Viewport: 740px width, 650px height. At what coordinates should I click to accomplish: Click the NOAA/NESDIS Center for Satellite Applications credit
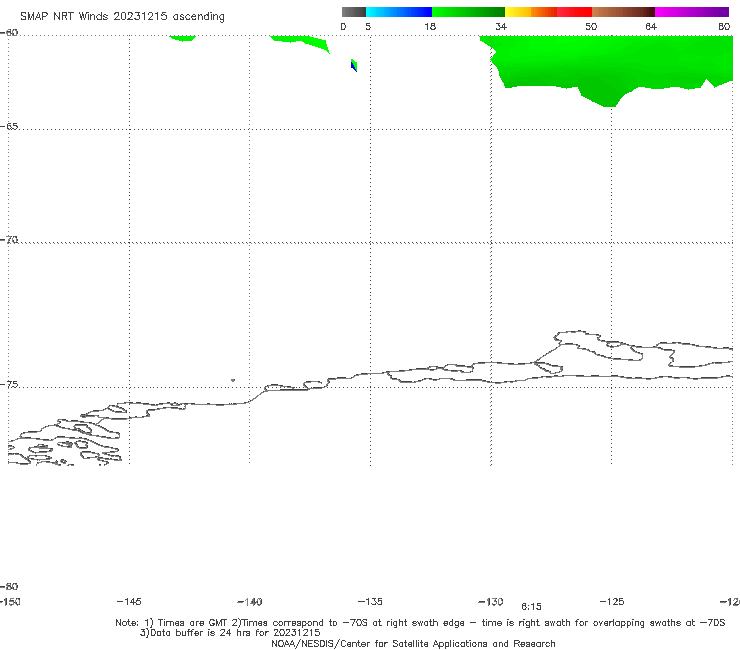(413, 643)
